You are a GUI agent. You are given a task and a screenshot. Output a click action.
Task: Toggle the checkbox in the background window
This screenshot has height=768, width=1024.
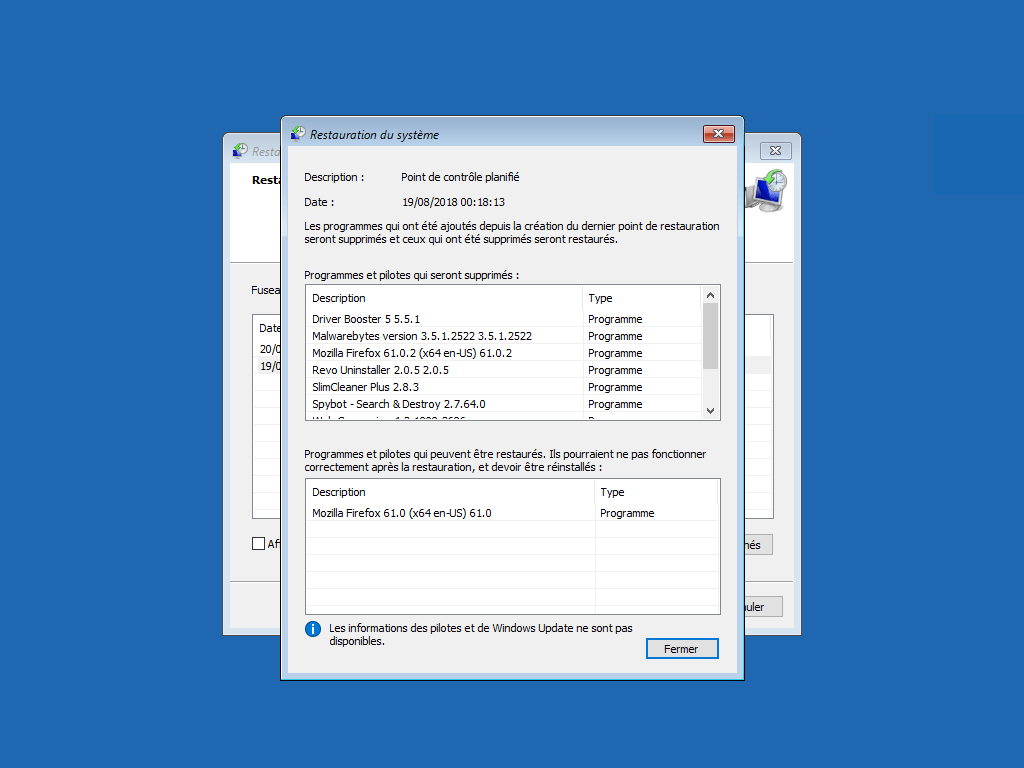point(259,543)
